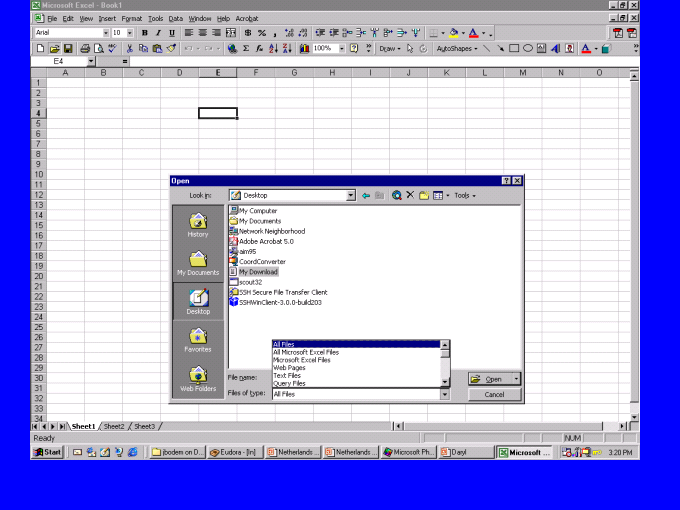Apply Percent style format
The image size is (680, 510).
pyautogui.click(x=262, y=33)
